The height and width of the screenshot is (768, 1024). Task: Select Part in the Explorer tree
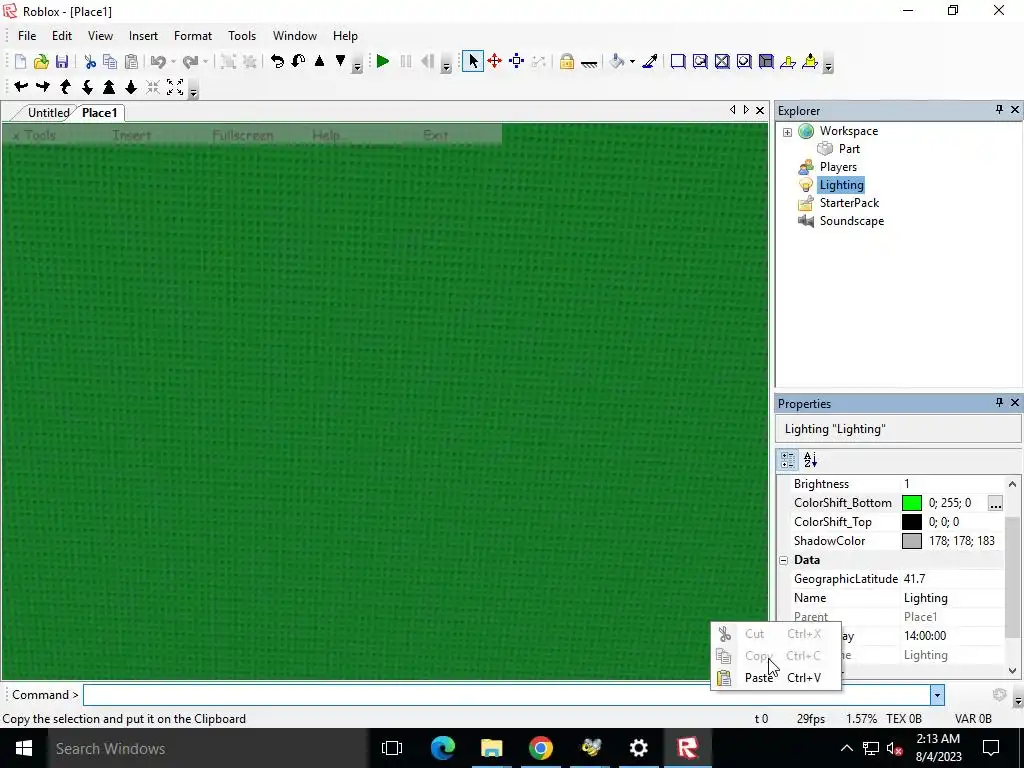tap(849, 149)
